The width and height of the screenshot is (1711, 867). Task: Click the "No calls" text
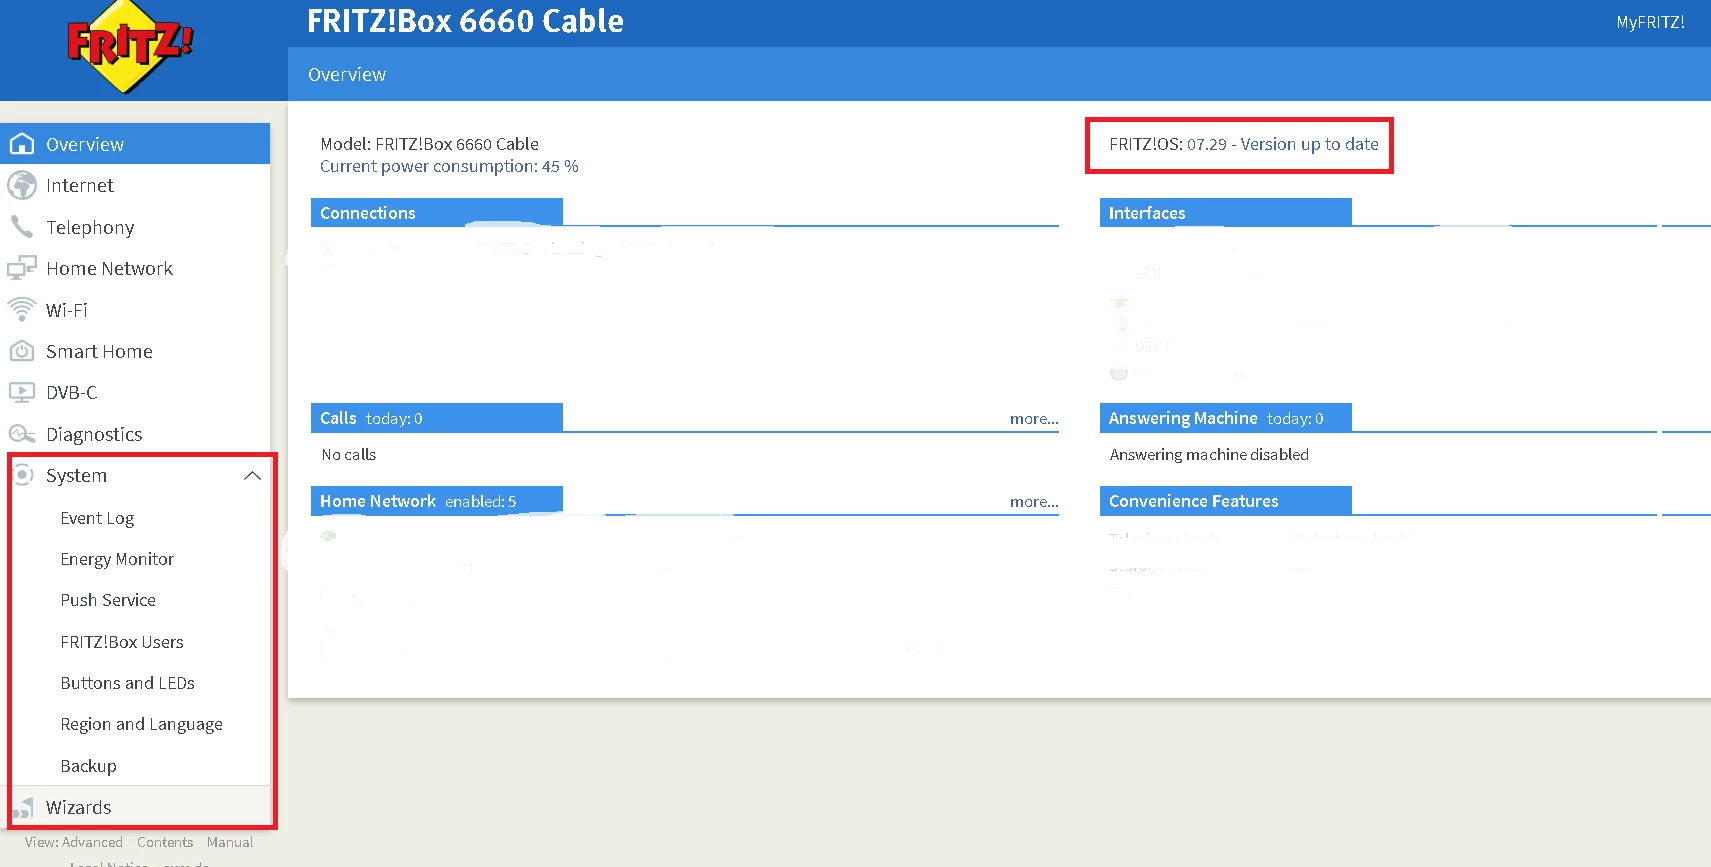349,455
